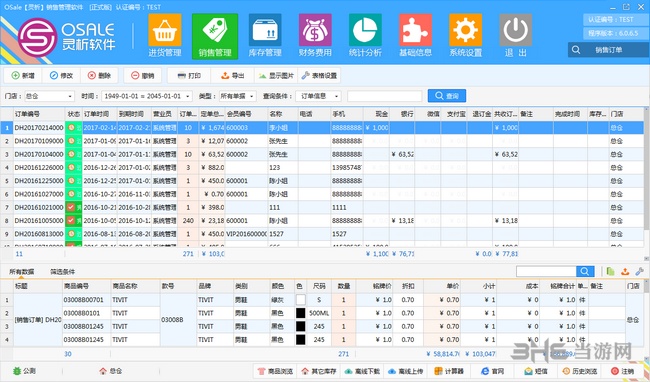
Task: Expand 查询条件 订单信息 dropdown
Action: (337, 96)
